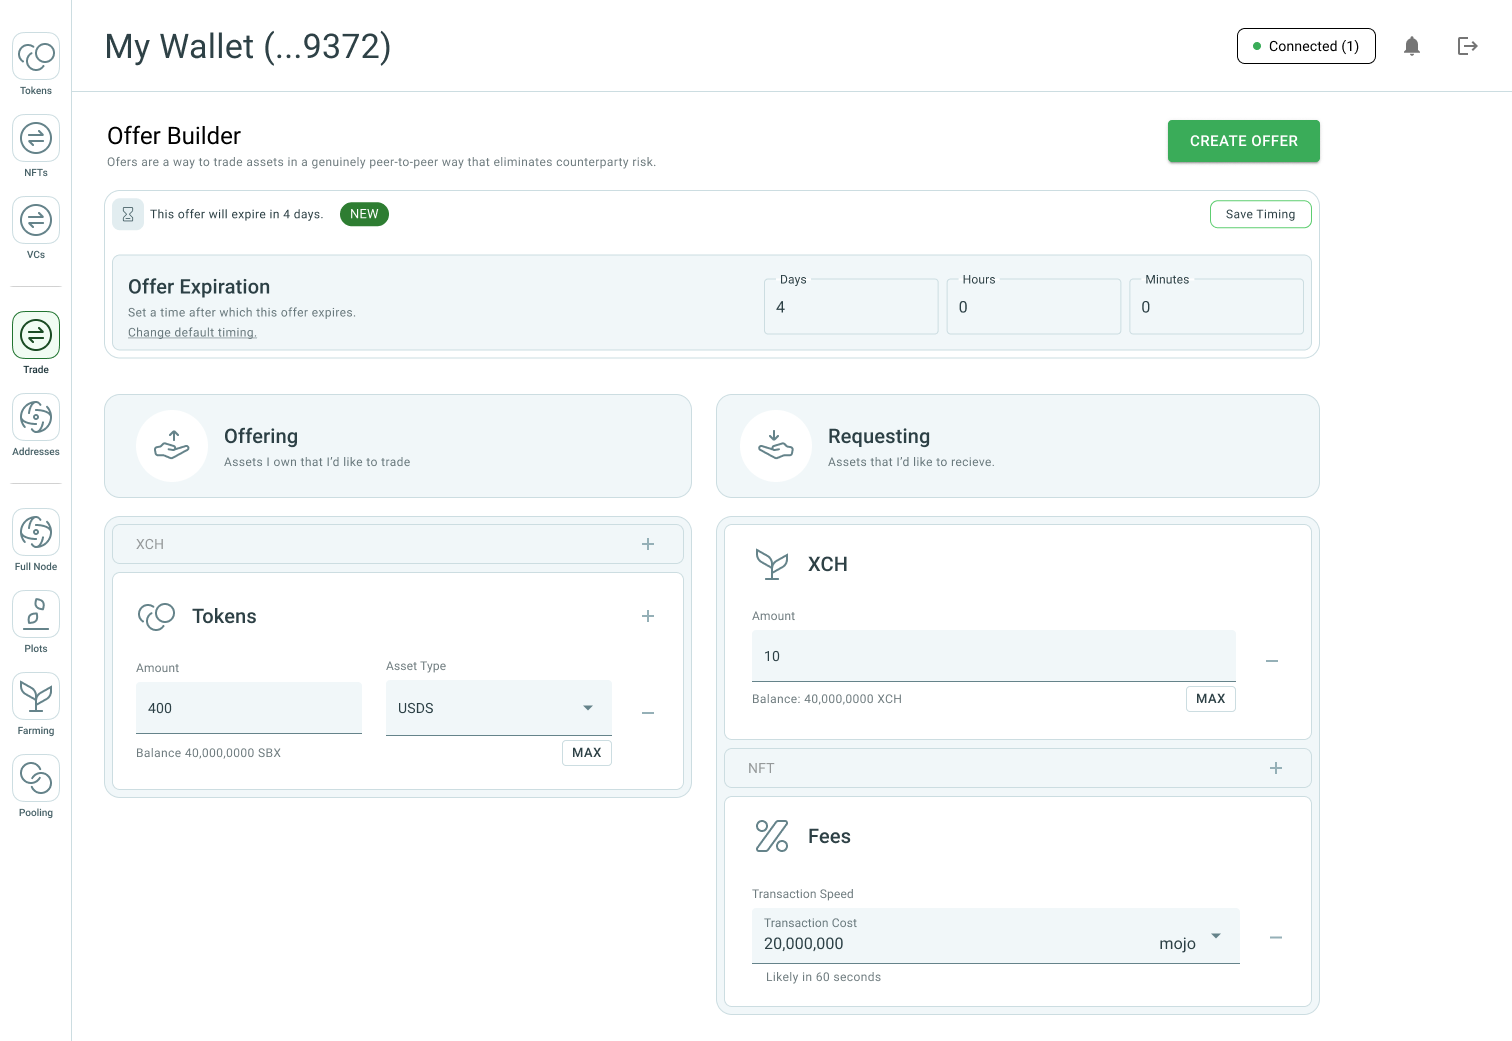This screenshot has width=1512, height=1041.
Task: Click the Days expiration input field
Action: pyautogui.click(x=850, y=306)
